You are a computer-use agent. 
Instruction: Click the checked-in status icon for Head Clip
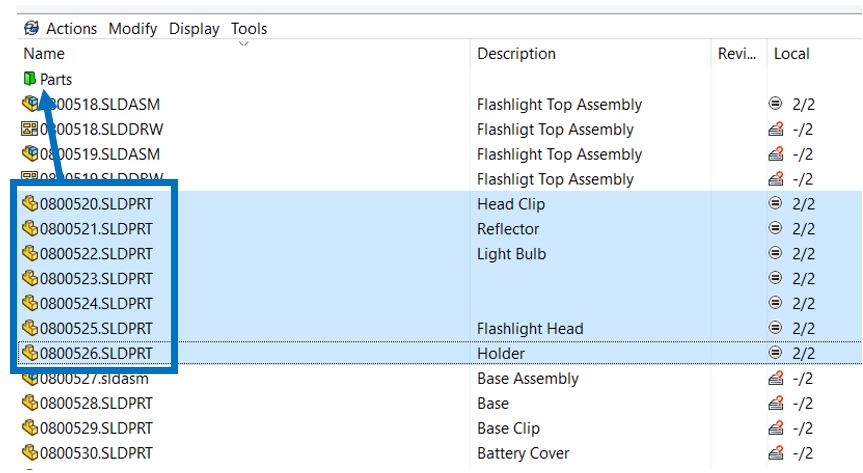click(x=775, y=204)
